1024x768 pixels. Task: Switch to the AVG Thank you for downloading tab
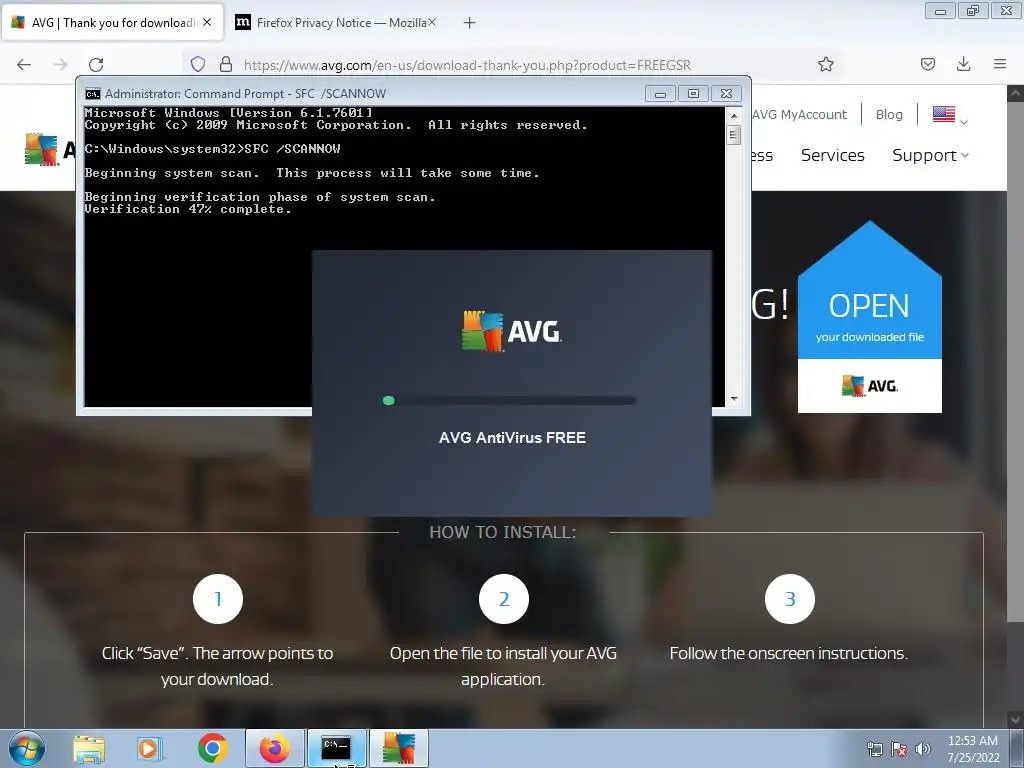pos(113,23)
